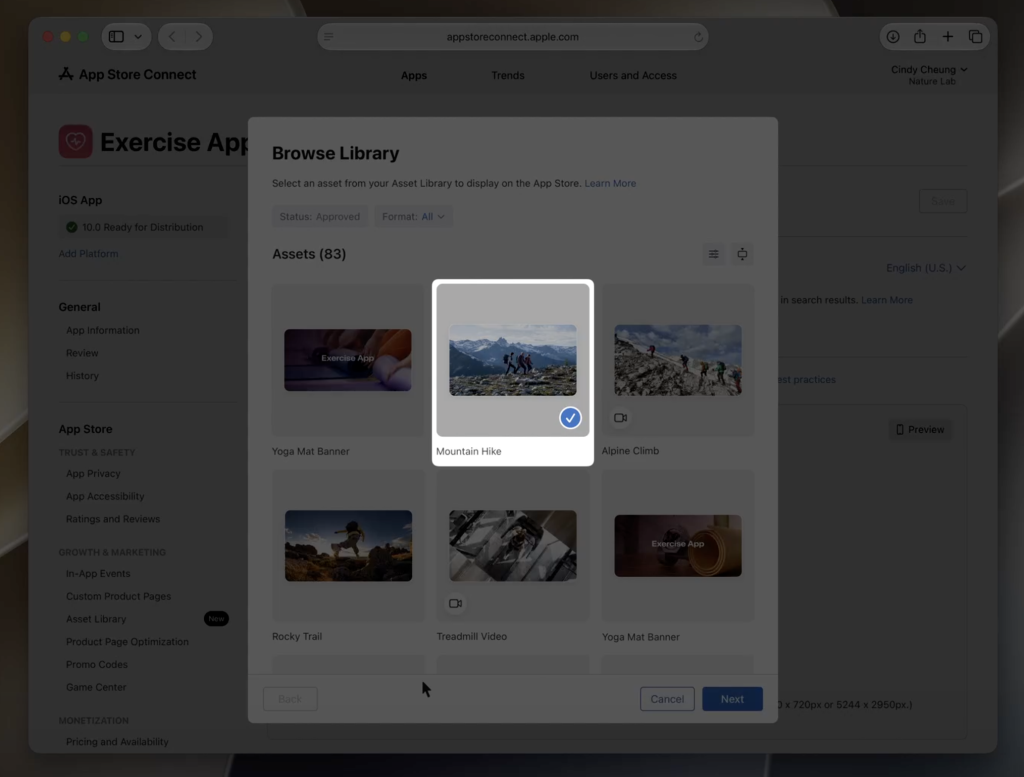Open App Accessibility in the sidebar
1024x777 pixels.
[x=104, y=496]
